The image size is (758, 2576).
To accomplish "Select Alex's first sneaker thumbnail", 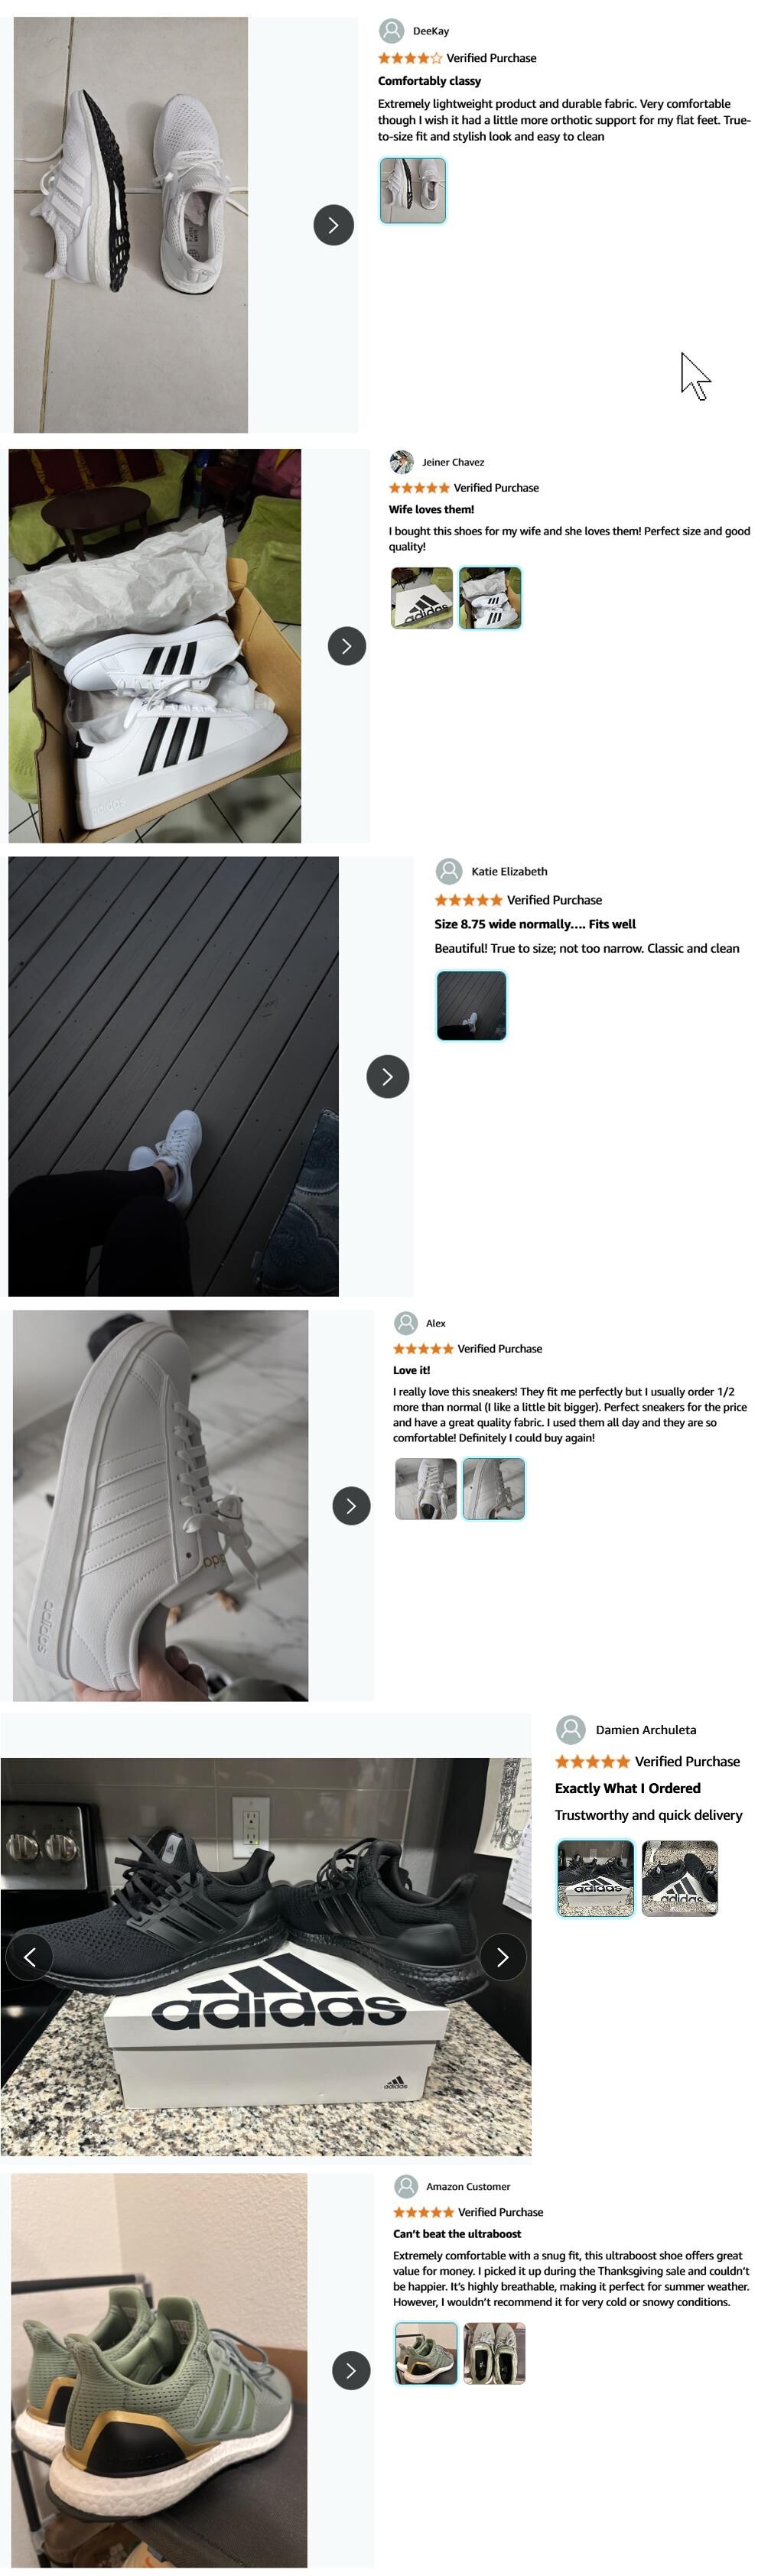I will [425, 1489].
